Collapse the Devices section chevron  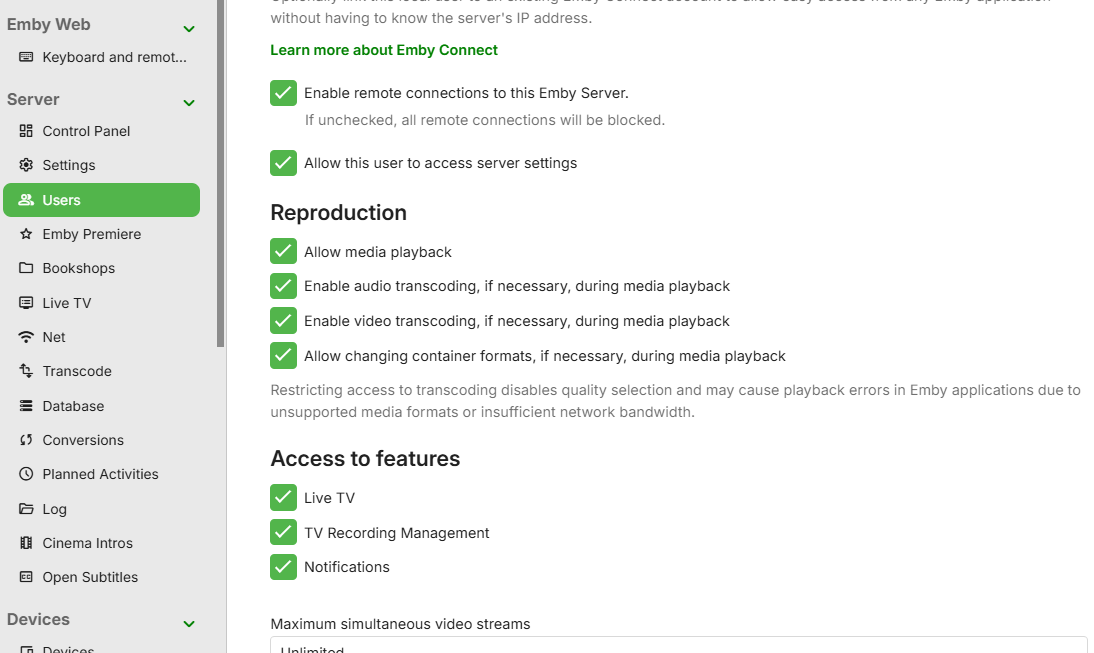pos(189,623)
